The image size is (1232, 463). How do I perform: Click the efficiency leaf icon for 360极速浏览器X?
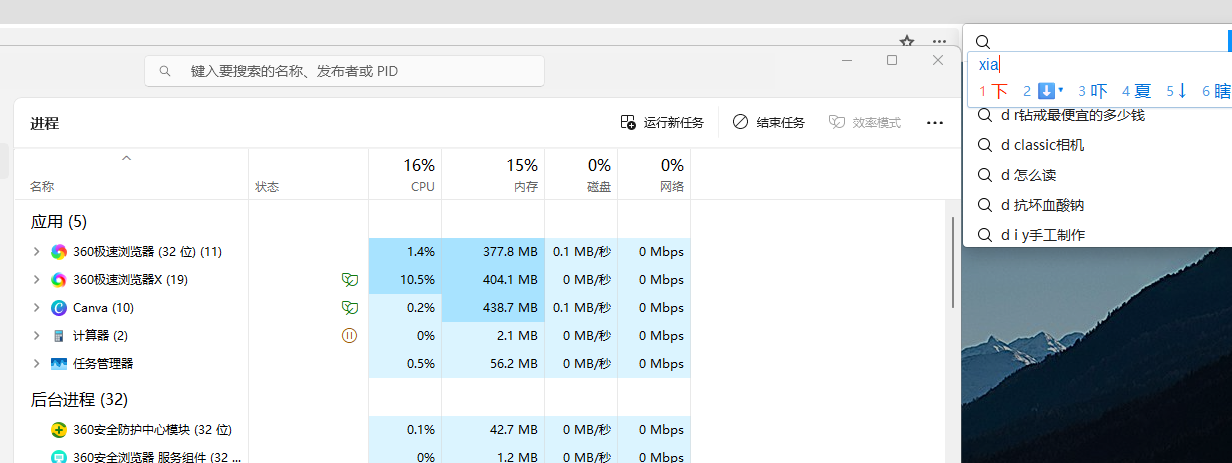349,280
